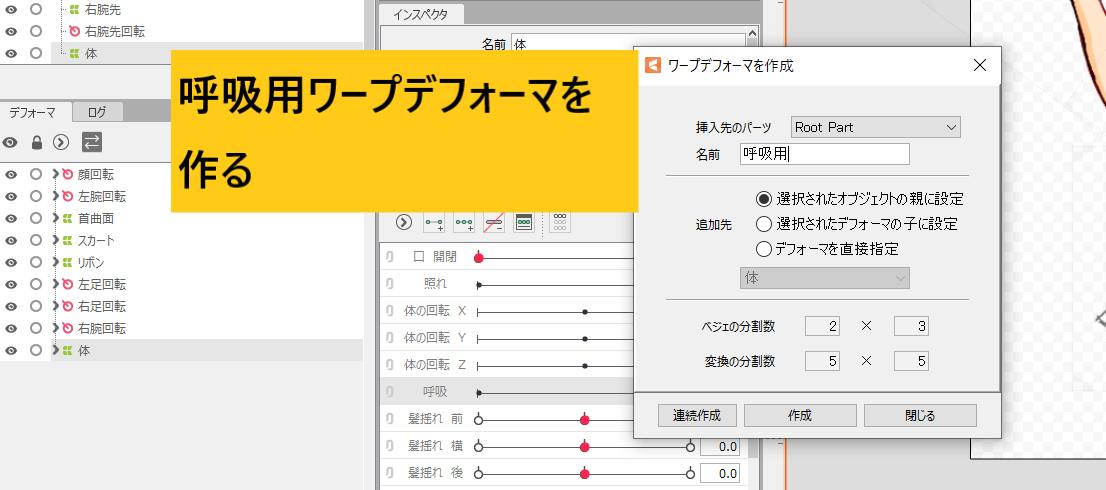Click the 名前 field containing 呼吸用
This screenshot has width=1106, height=490.
pyautogui.click(x=824, y=154)
